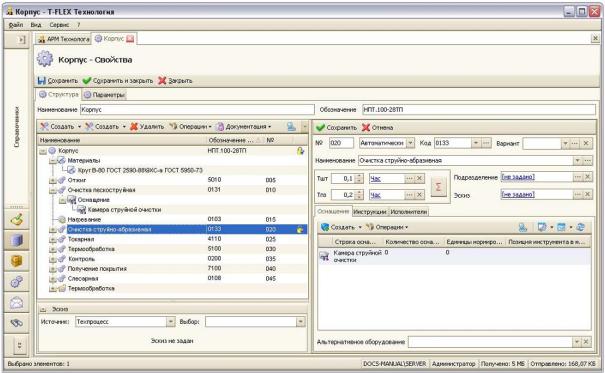The width and height of the screenshot is (605, 373).
Task: Clear the Тшт unit with X button
Action: tap(419, 178)
